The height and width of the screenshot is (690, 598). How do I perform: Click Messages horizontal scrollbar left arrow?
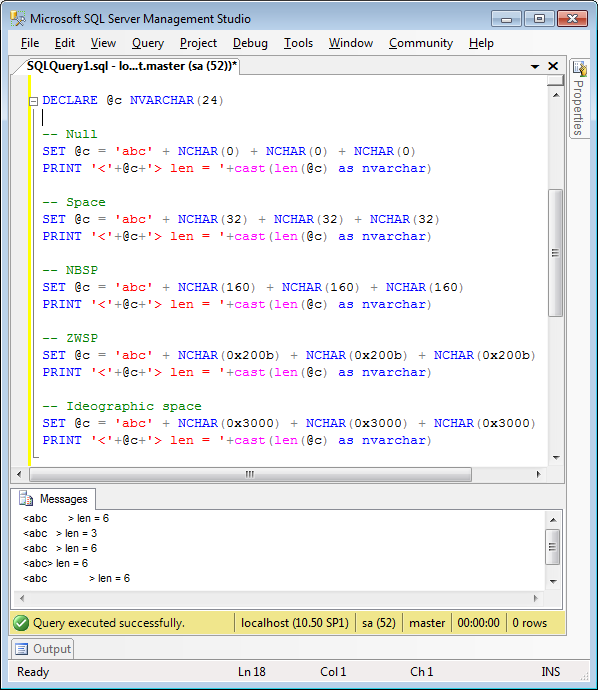pos(22,598)
